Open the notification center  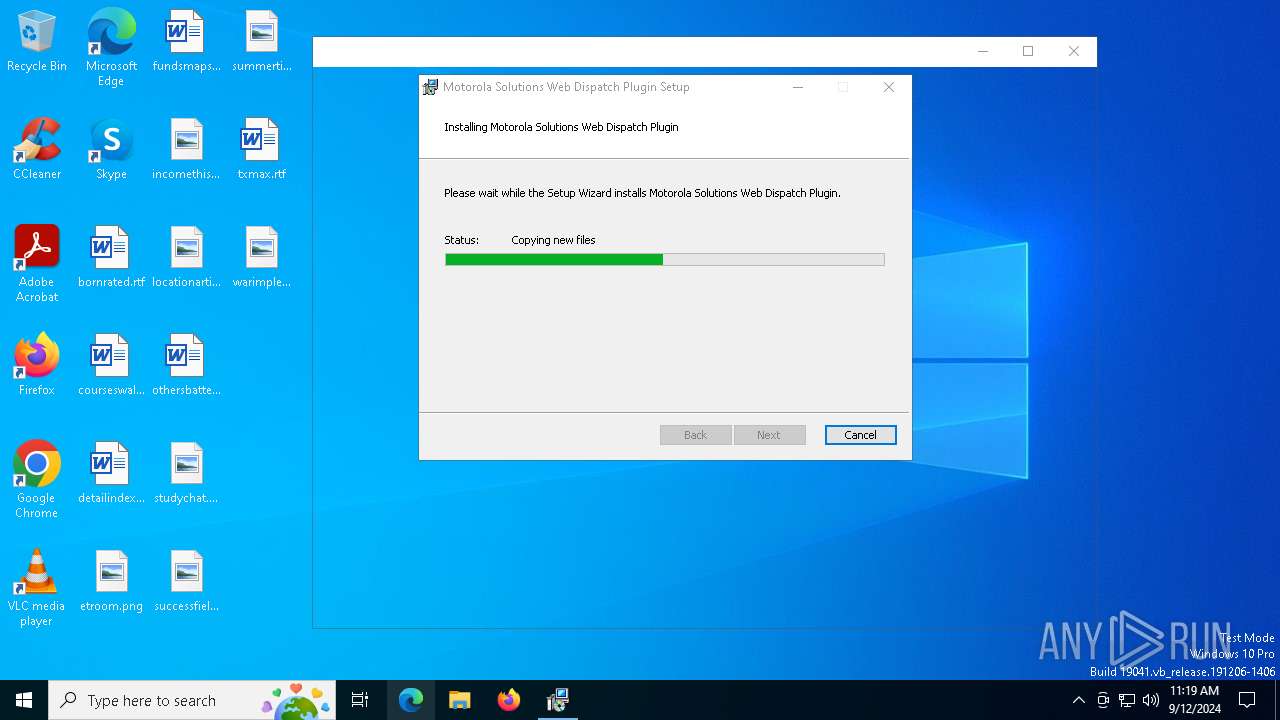(1247, 700)
